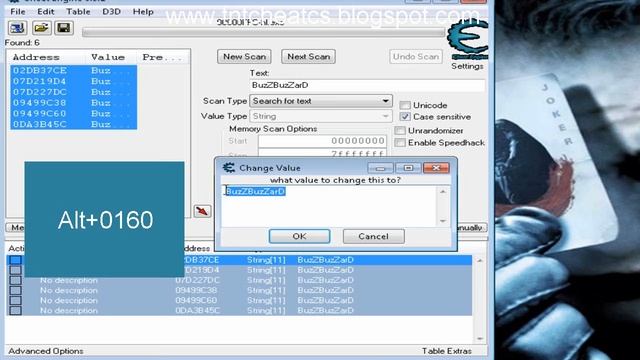Enable the Unrandomizer checkbox
The width and height of the screenshot is (640, 360).
pos(400,131)
